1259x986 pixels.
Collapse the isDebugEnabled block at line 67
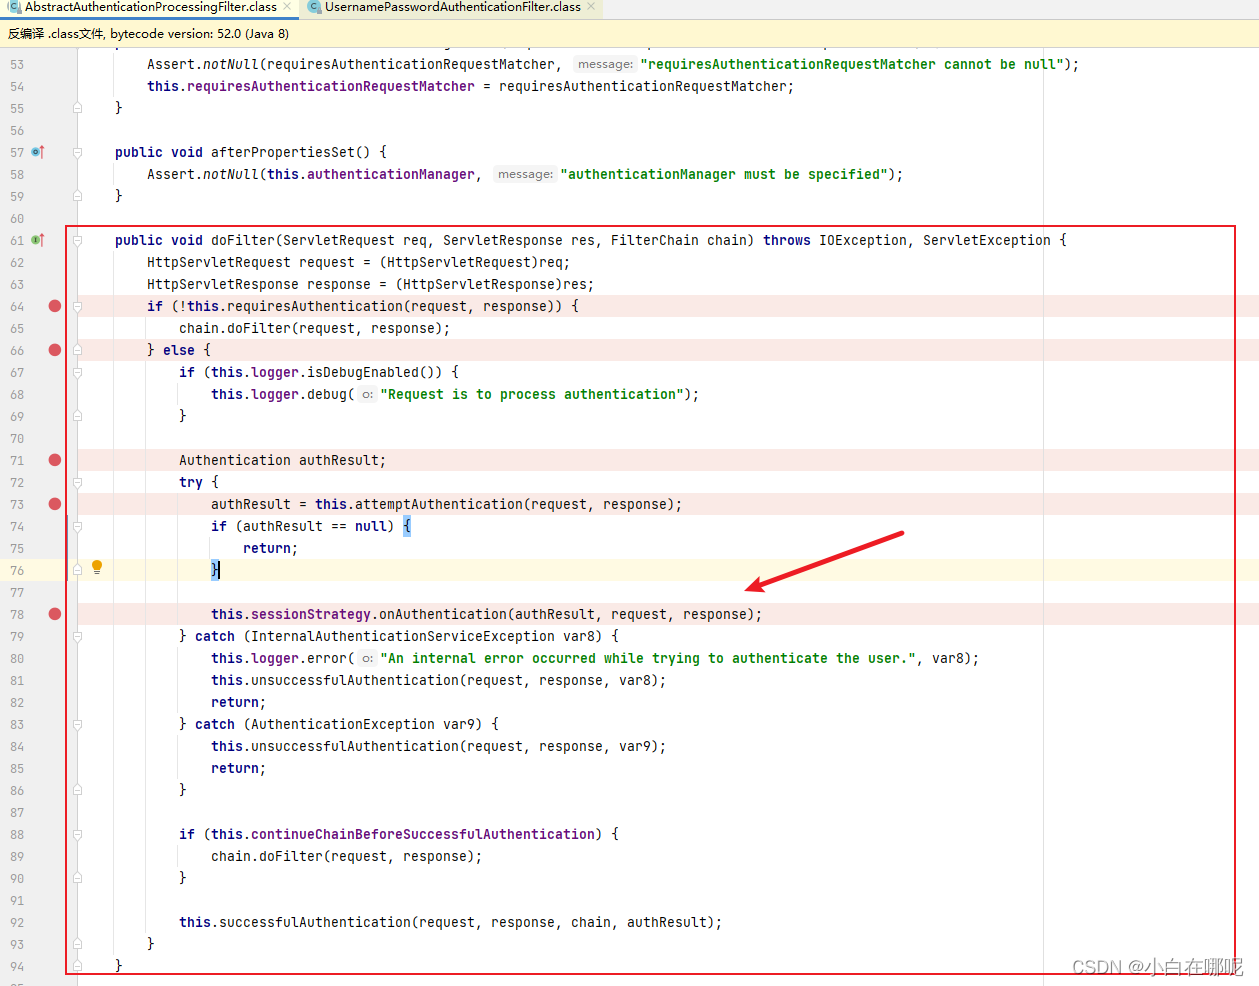click(x=77, y=372)
